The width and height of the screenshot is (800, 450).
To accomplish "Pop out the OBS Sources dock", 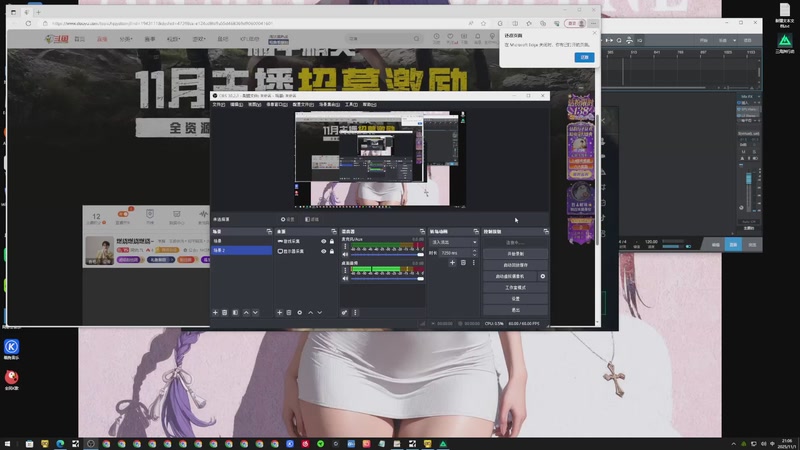I will pyautogui.click(x=334, y=232).
